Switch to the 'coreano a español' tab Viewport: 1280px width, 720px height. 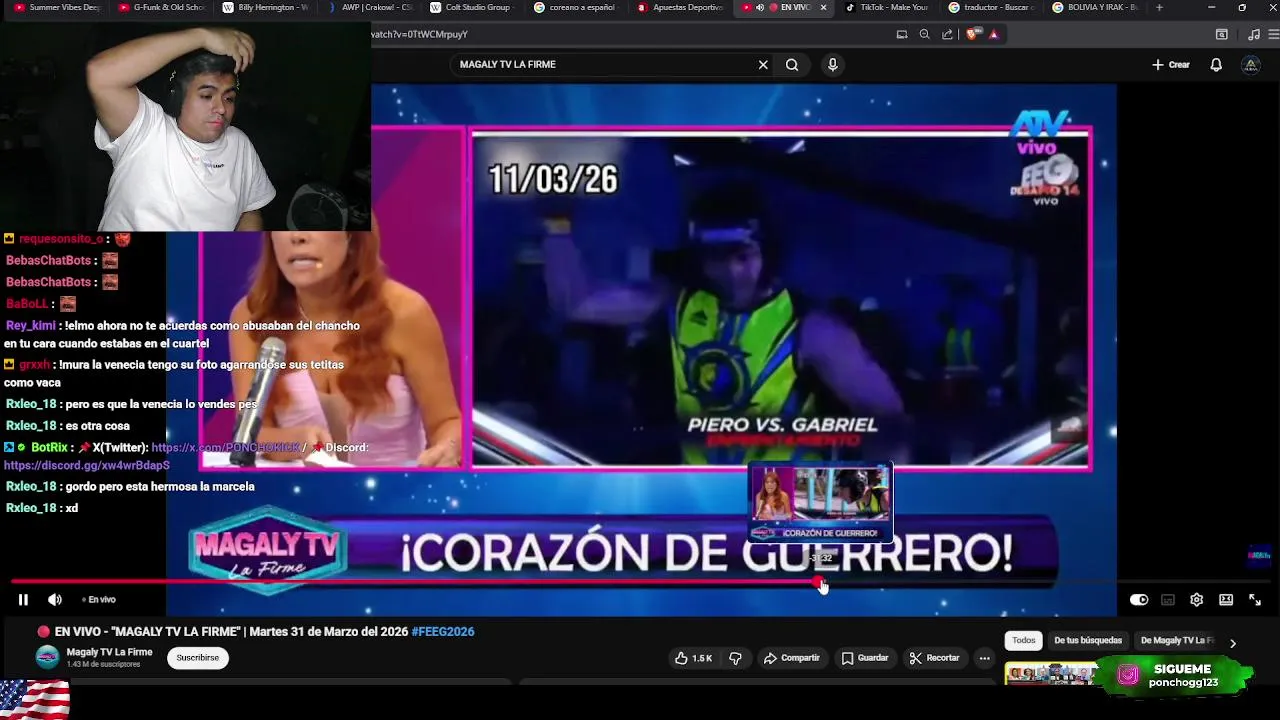point(578,7)
